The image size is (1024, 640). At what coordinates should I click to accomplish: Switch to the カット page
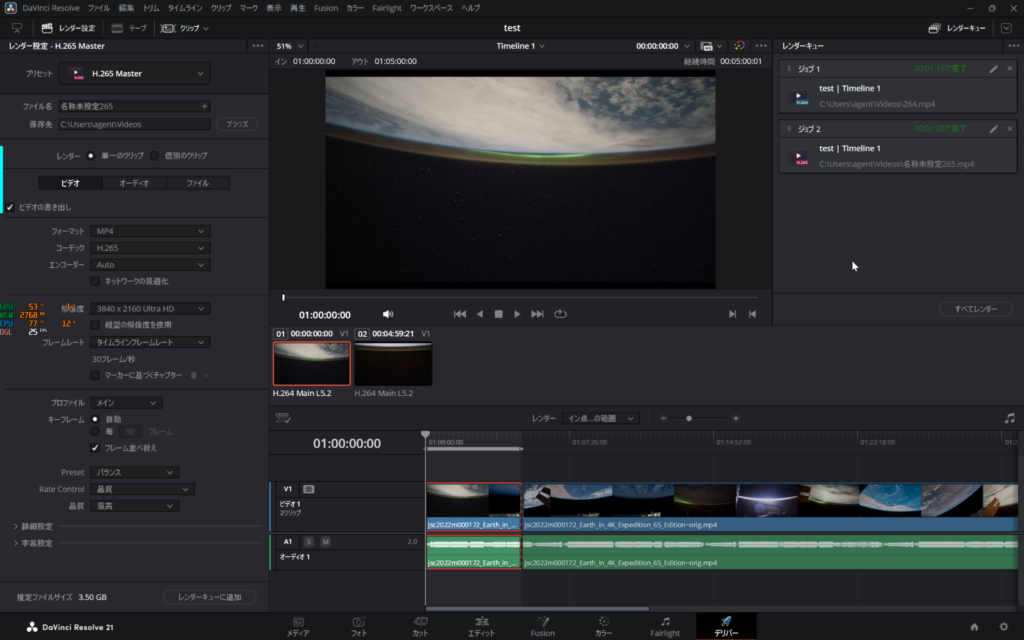pos(420,626)
